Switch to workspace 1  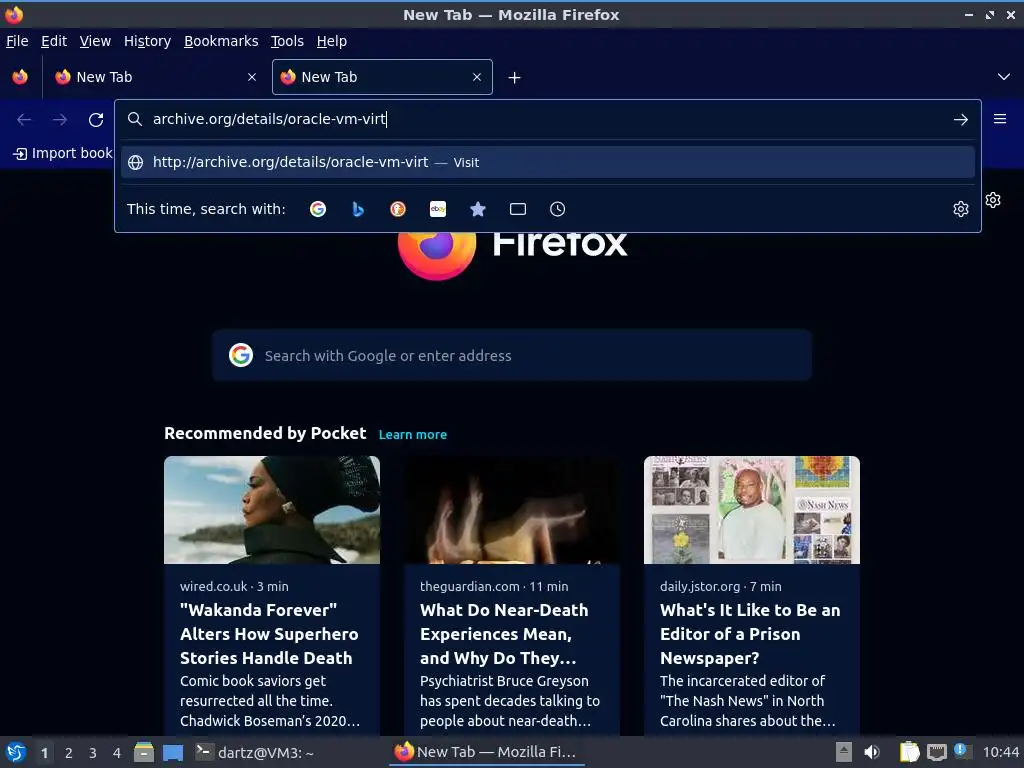point(44,753)
